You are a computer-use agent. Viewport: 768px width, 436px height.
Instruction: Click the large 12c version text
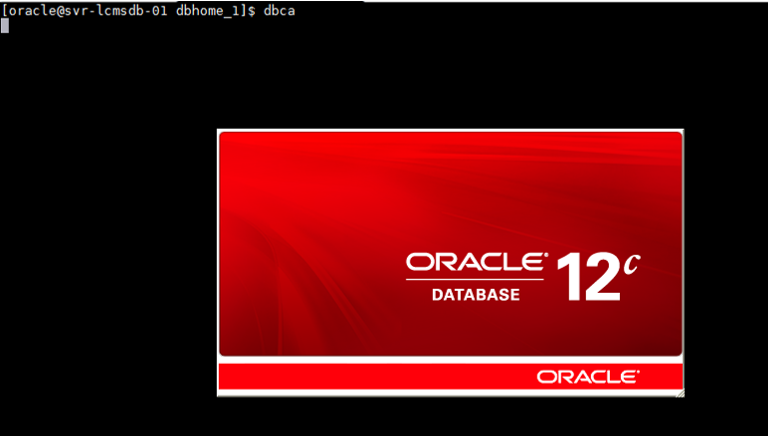(599, 277)
